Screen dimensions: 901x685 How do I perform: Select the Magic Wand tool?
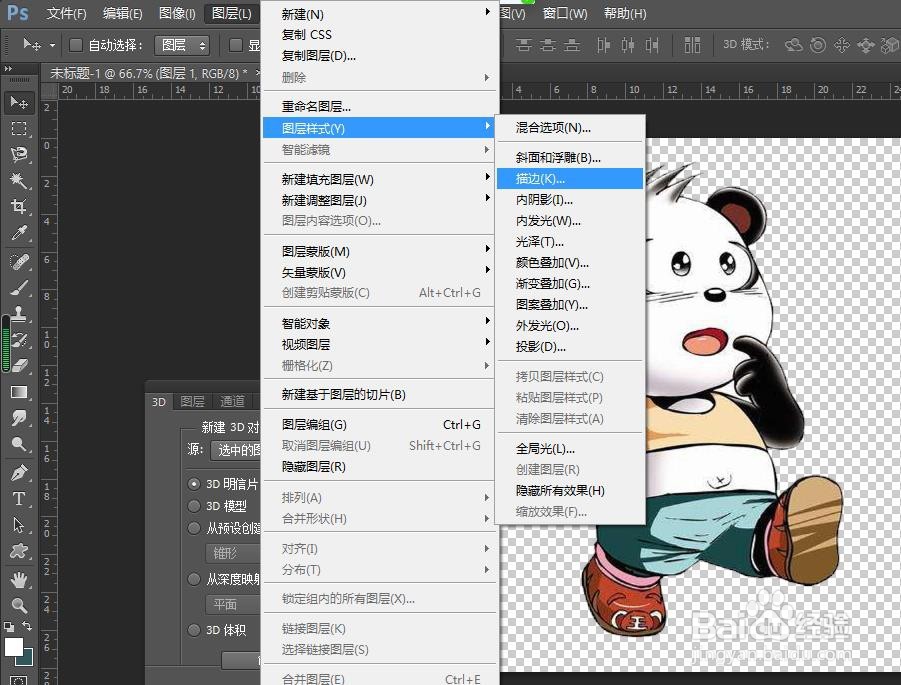[19, 180]
